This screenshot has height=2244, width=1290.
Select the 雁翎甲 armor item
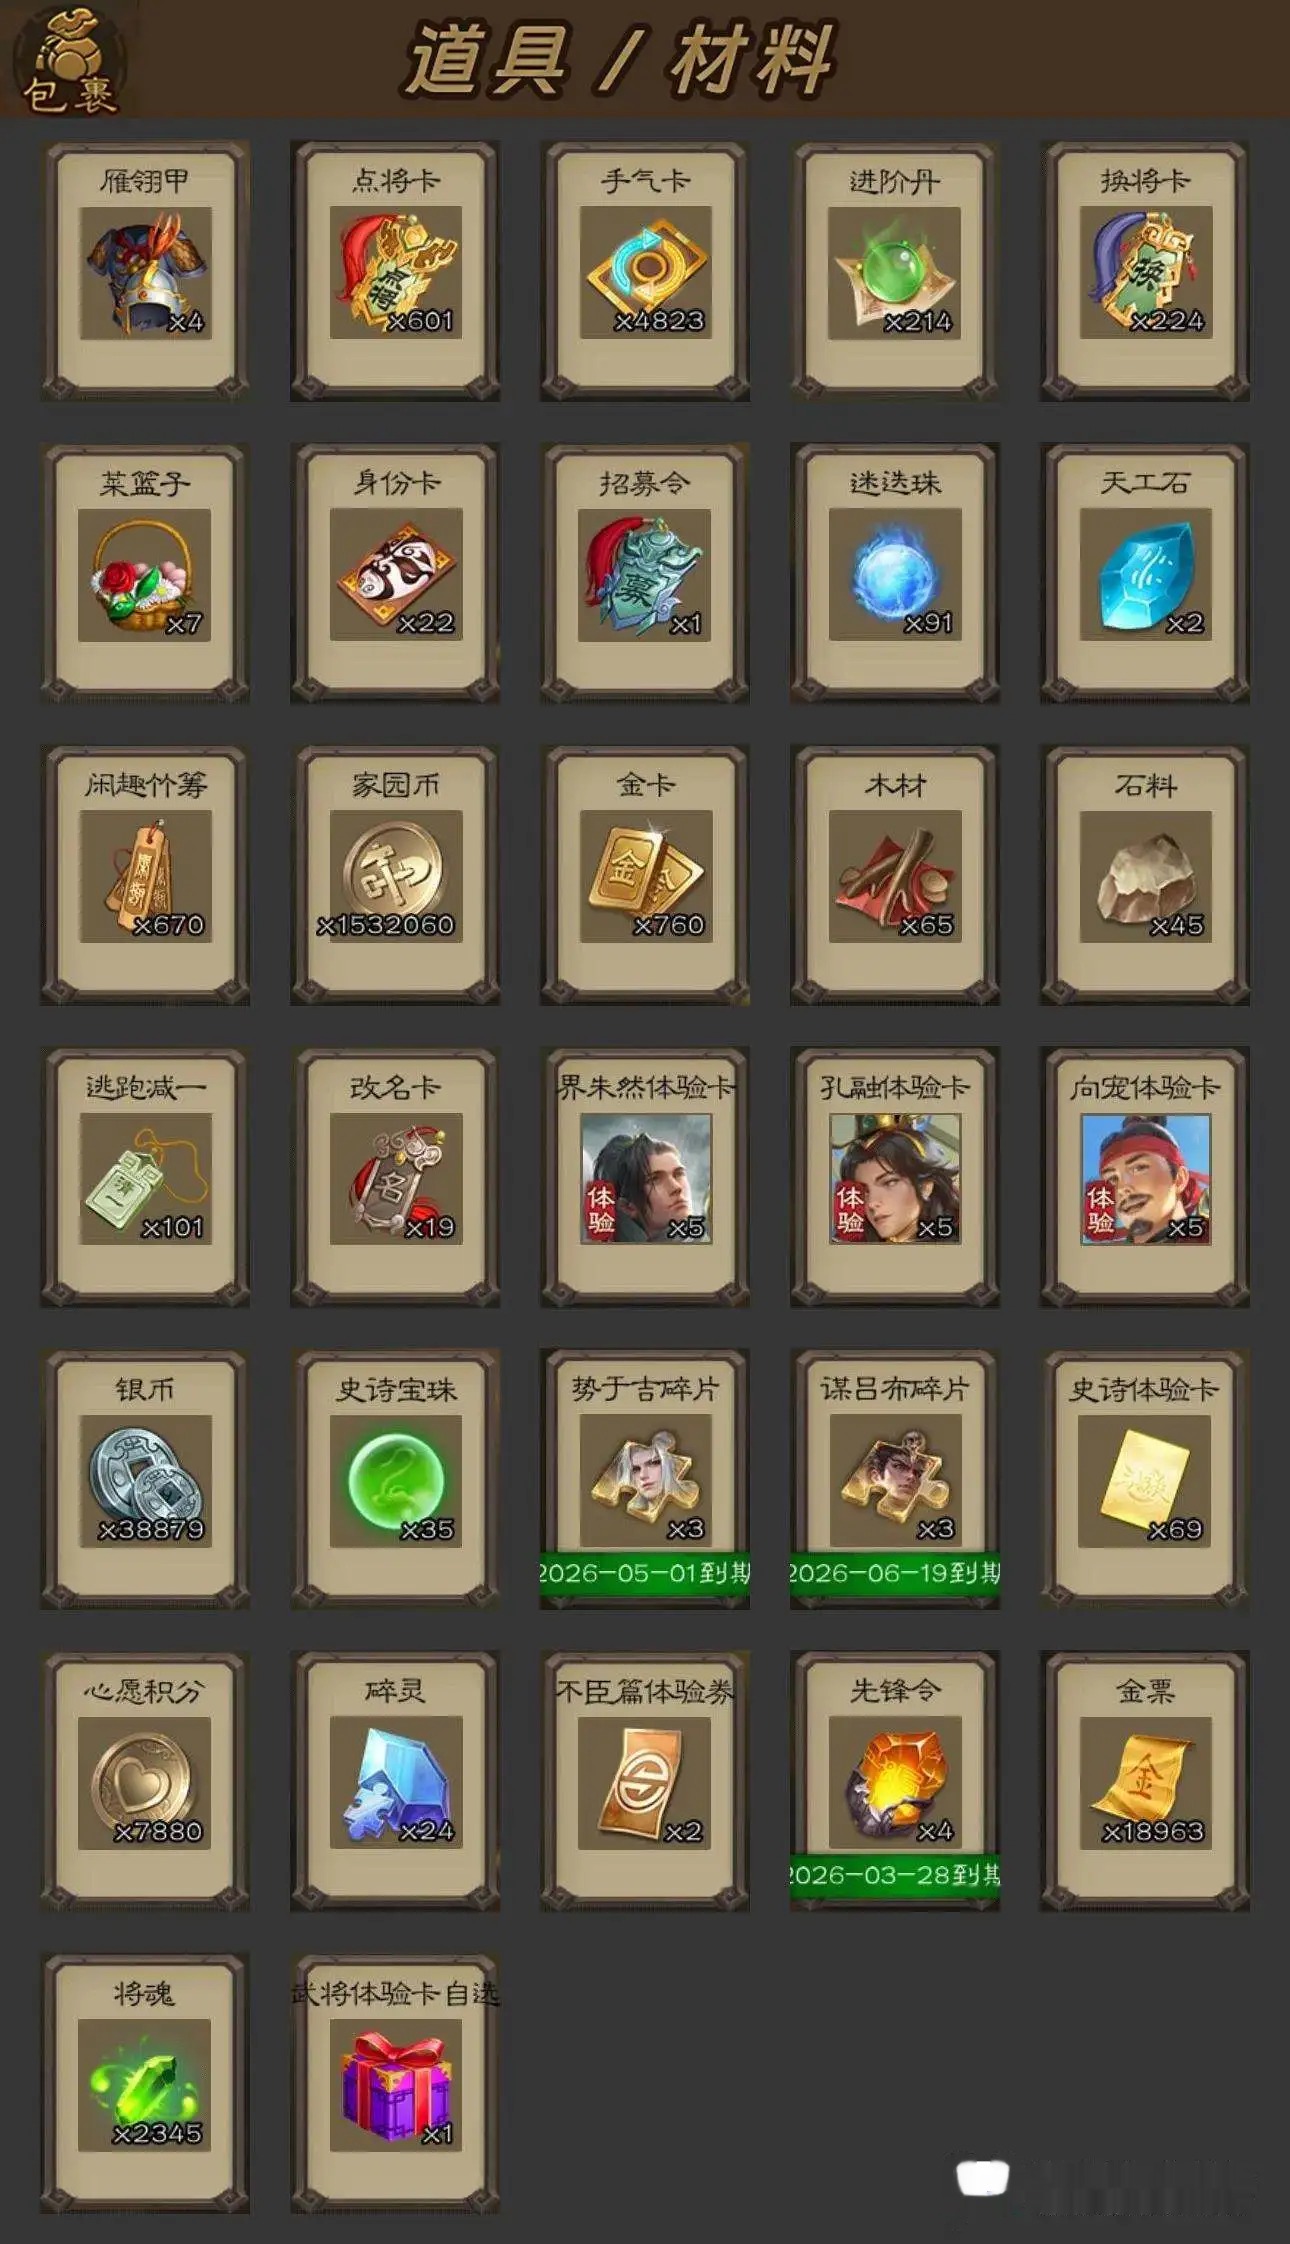point(145,271)
